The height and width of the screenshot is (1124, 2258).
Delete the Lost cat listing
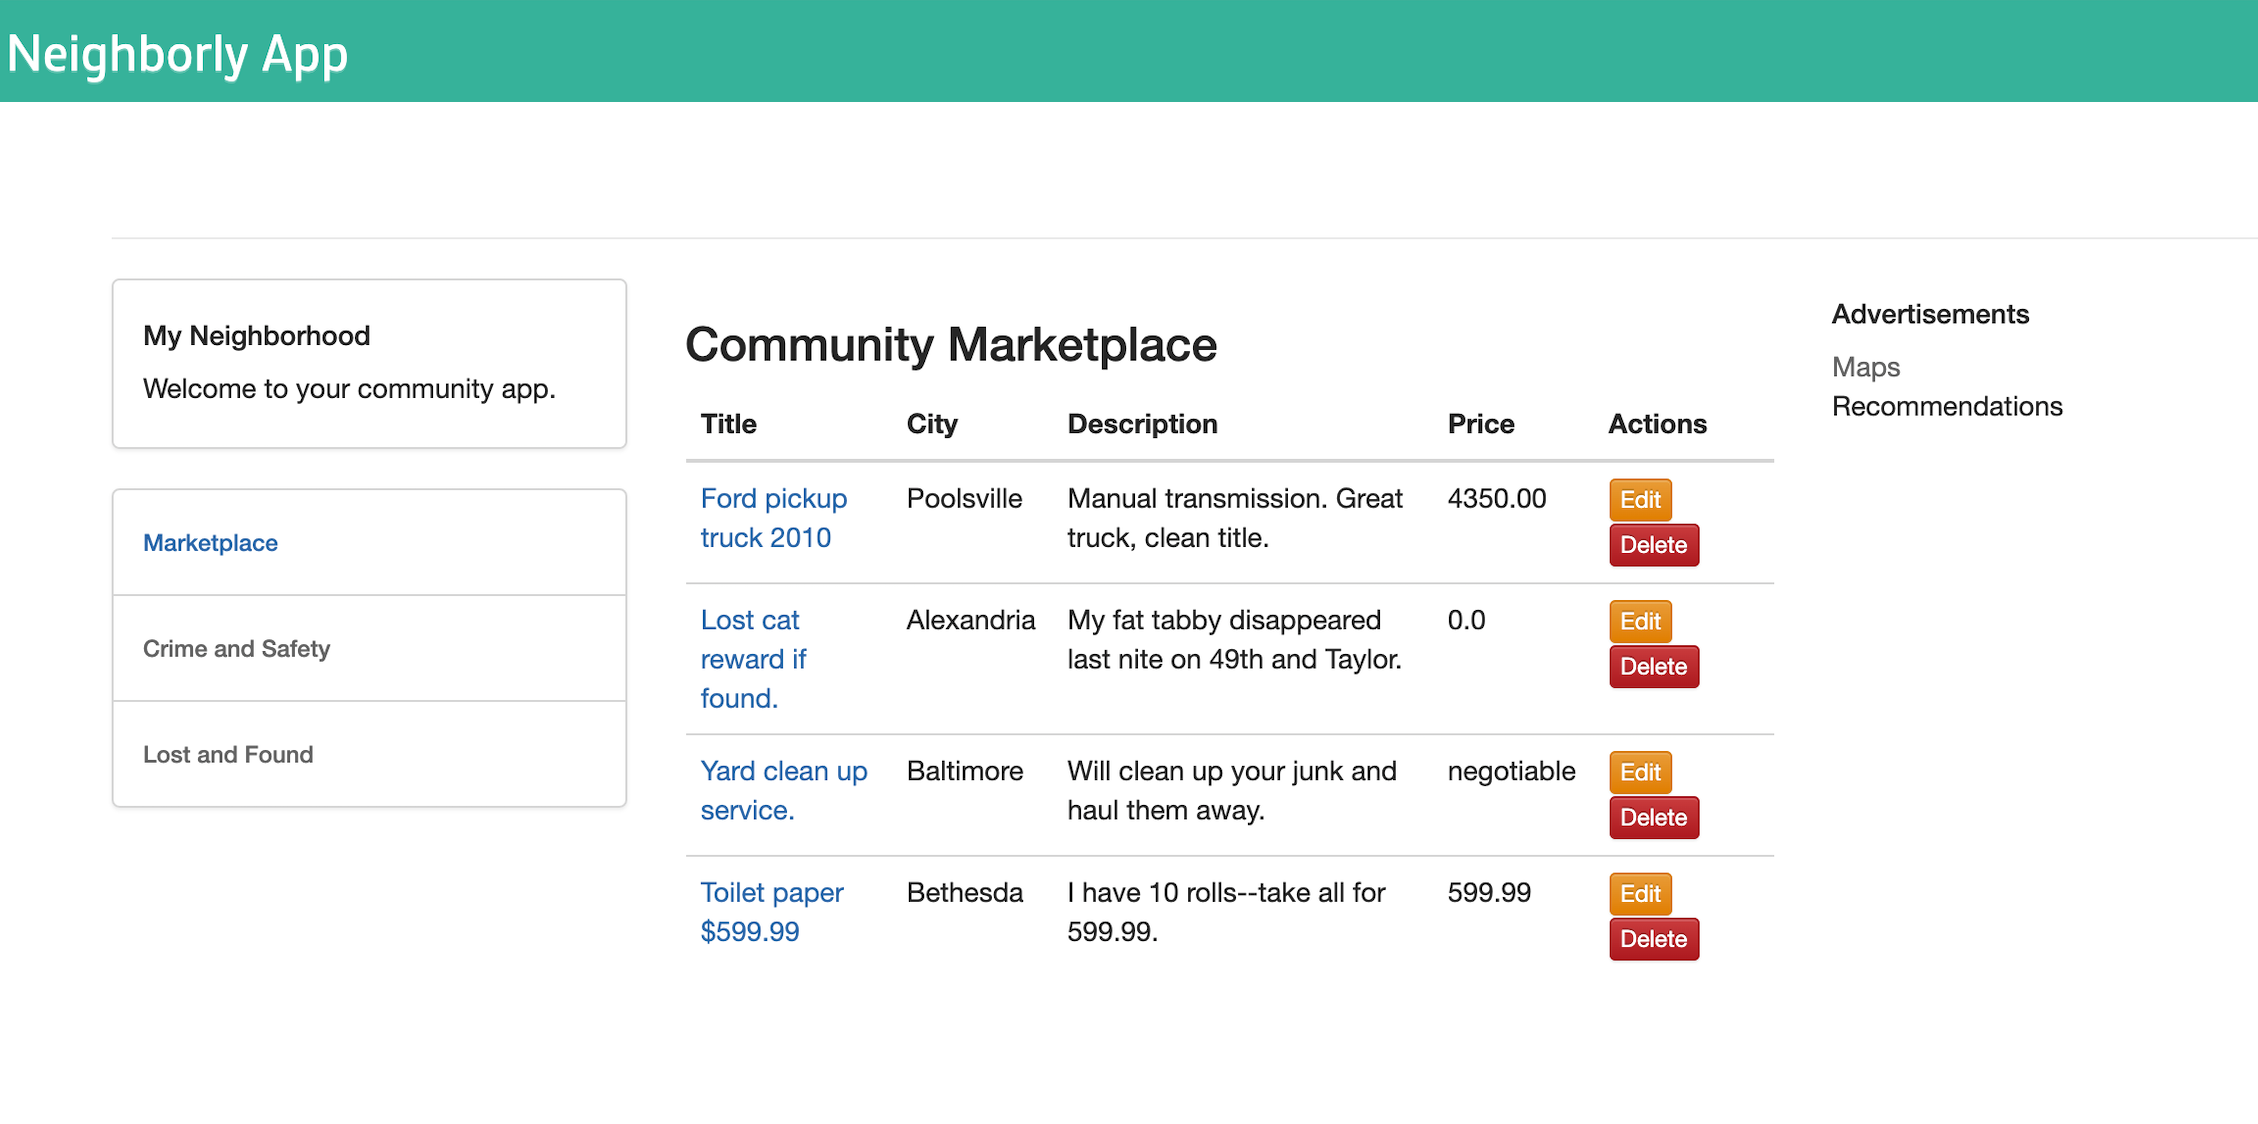point(1653,667)
